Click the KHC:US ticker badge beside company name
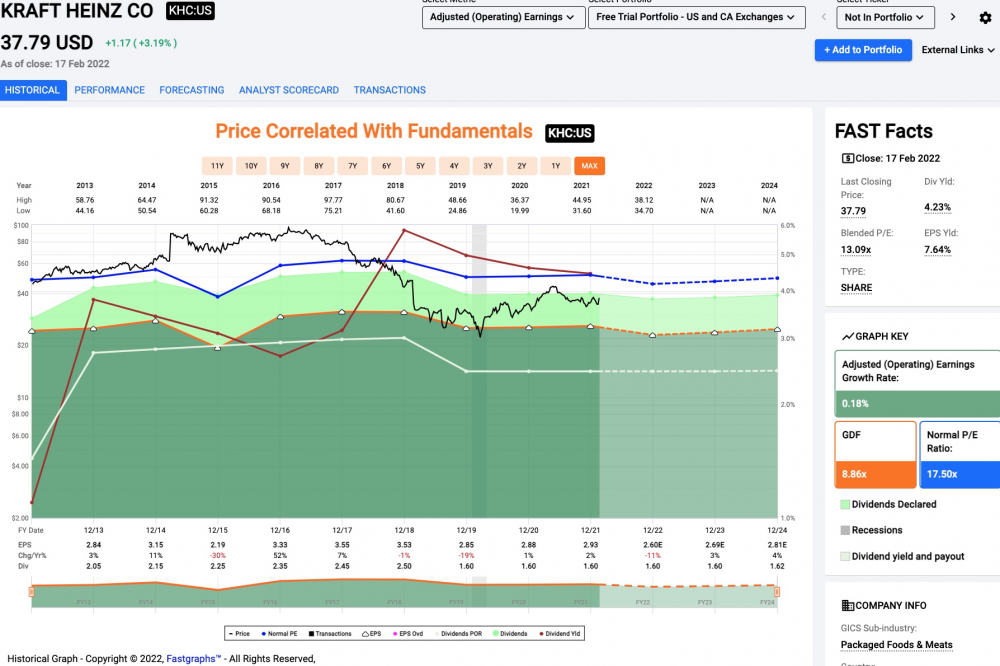This screenshot has width=1000, height=666. 190,11
